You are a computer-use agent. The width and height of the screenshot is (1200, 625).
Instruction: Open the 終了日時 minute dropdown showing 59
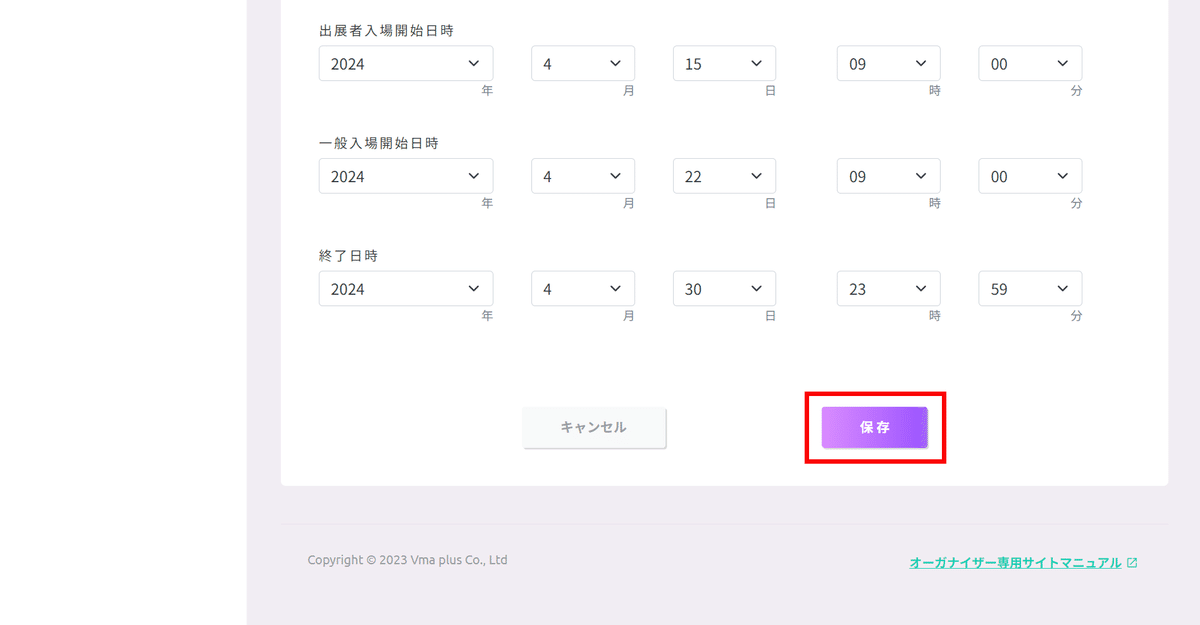(1030, 289)
